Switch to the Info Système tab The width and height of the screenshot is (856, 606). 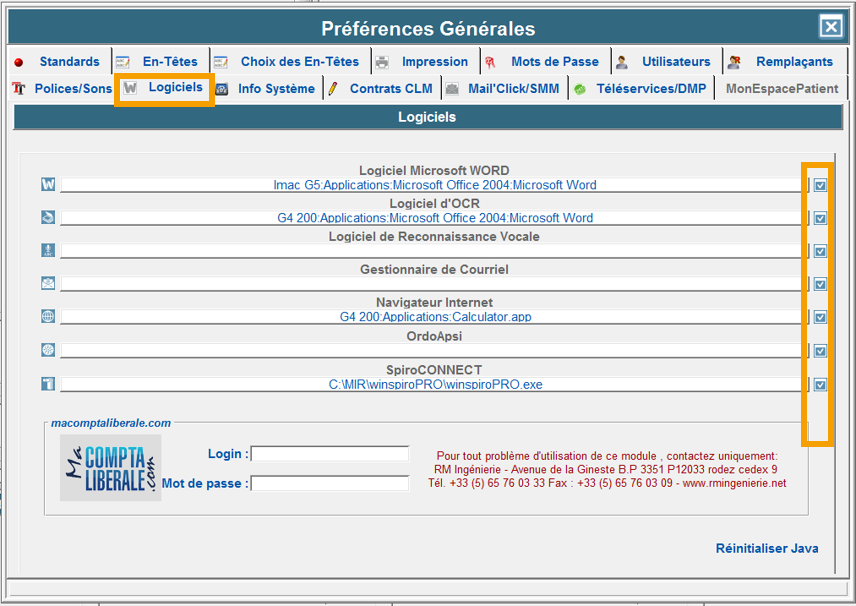click(x=266, y=89)
